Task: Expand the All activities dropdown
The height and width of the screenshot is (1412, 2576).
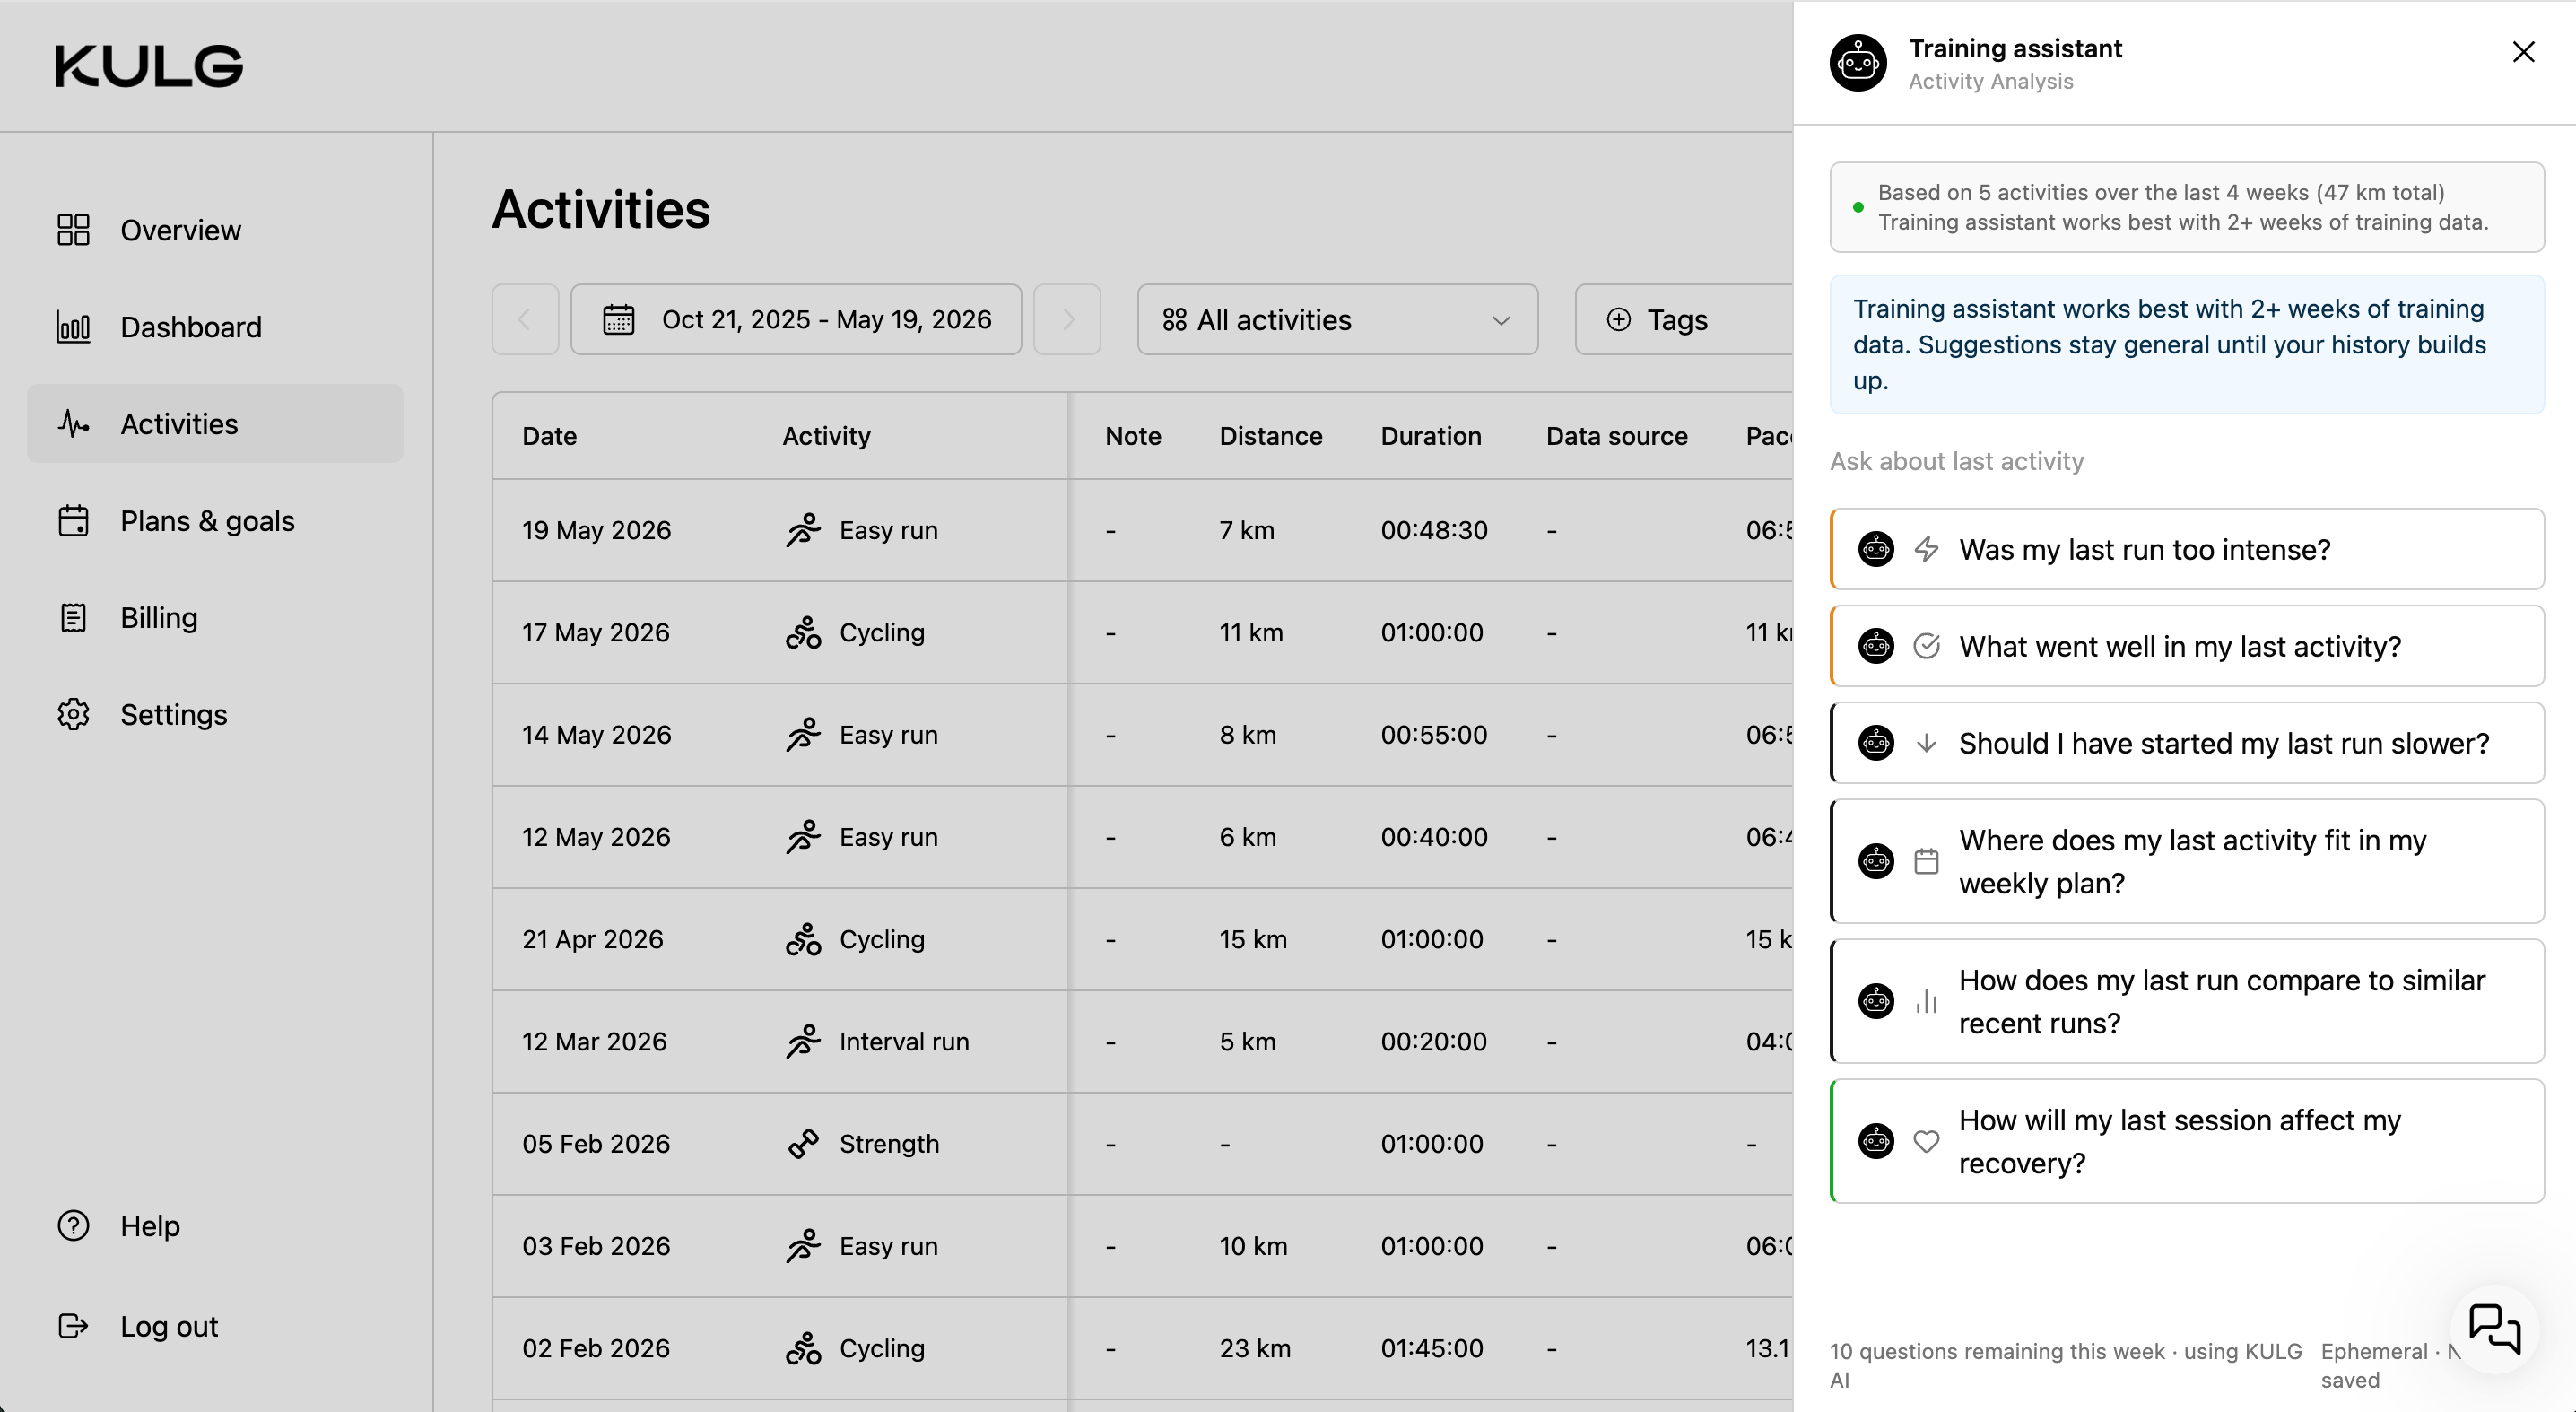Action: 1337,320
